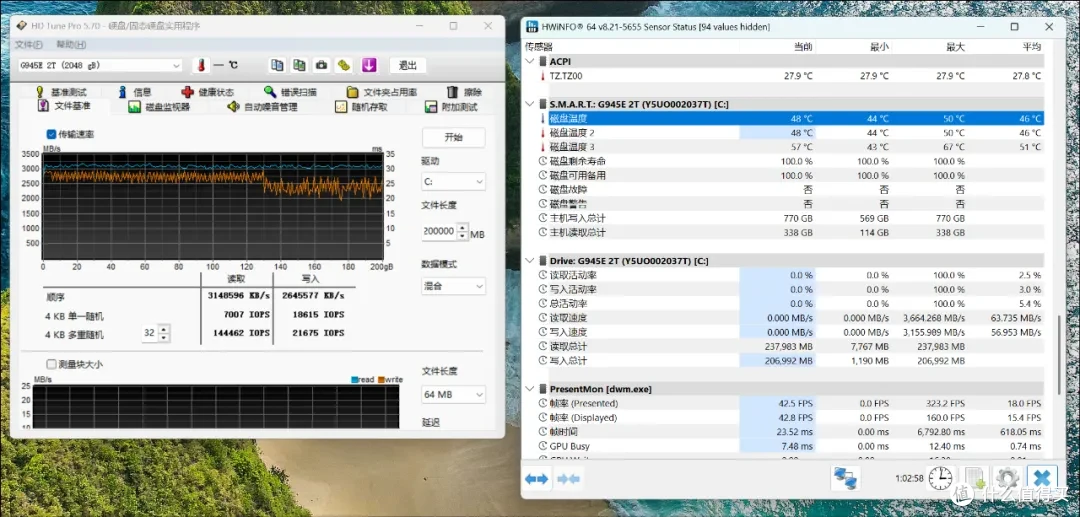This screenshot has height=517, width=1080.
Task: Collapse the Drive: G945E 2T group
Action: pos(530,261)
